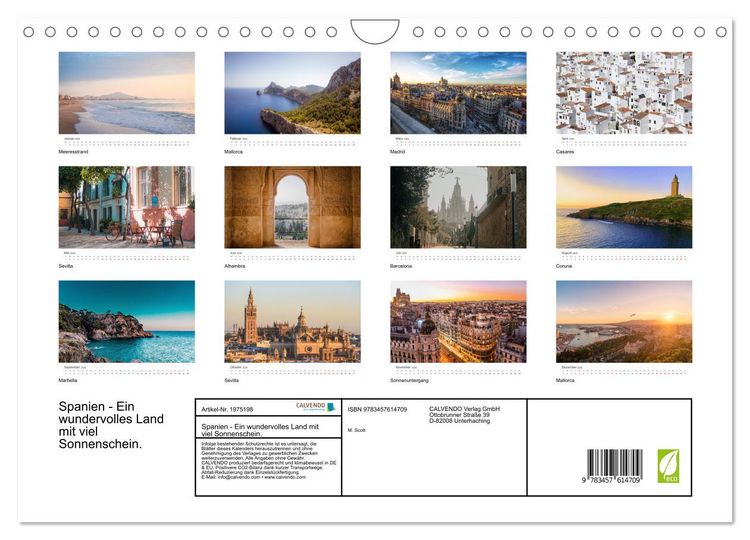Image resolution: width=750 pixels, height=540 pixels.
Task: Click "Artikel-Nr. 1975198"
Action: click(227, 409)
